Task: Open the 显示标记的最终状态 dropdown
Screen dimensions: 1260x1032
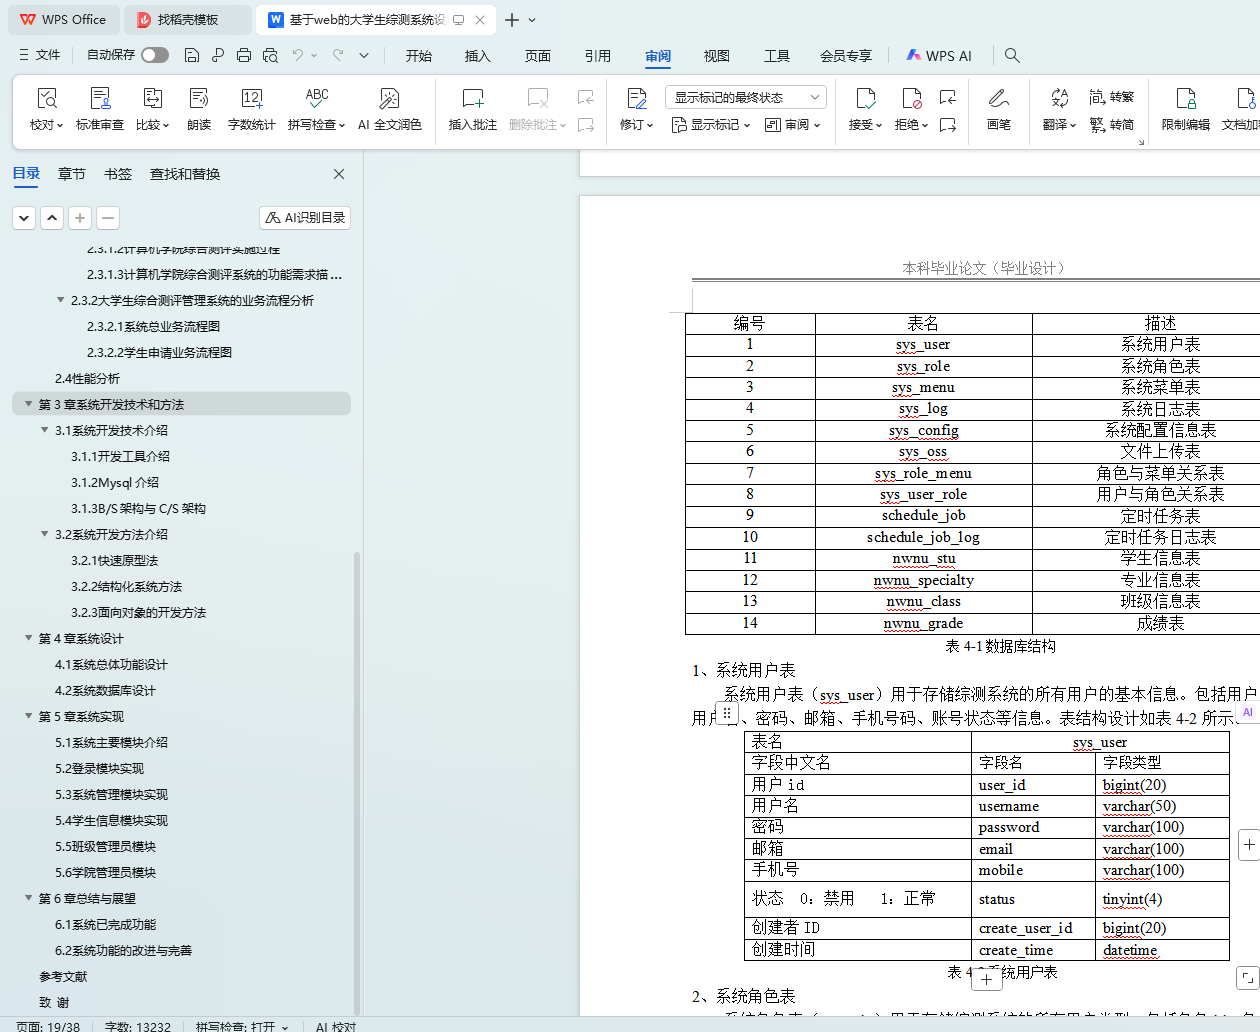Action: point(745,97)
